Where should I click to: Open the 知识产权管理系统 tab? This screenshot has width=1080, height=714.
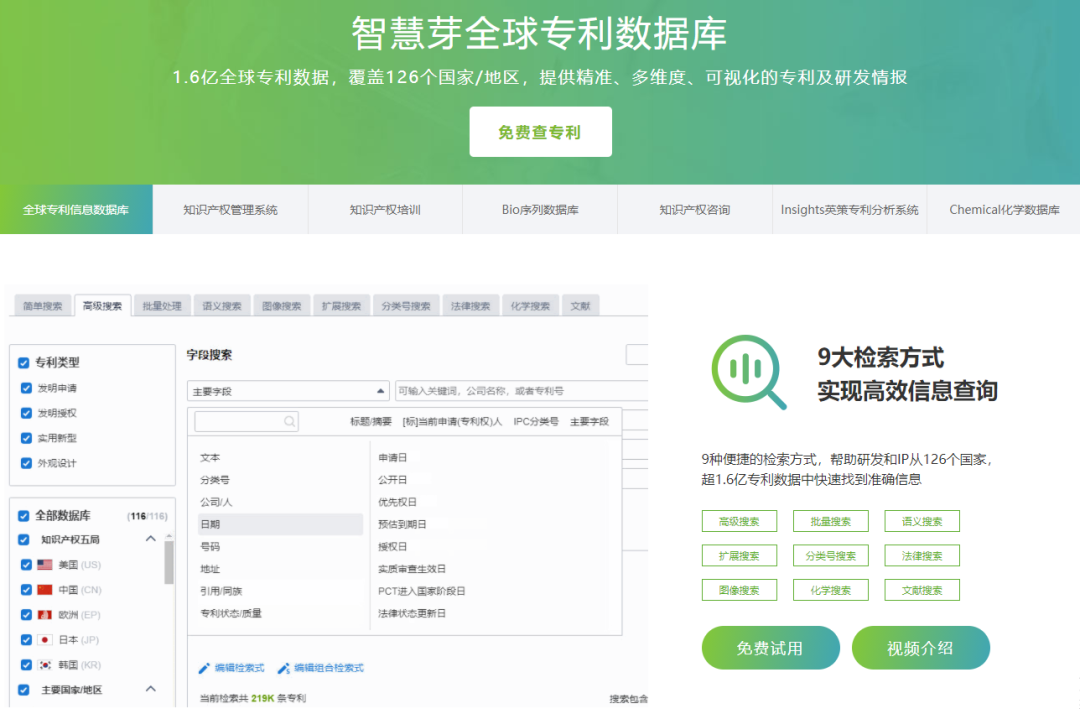tap(231, 209)
